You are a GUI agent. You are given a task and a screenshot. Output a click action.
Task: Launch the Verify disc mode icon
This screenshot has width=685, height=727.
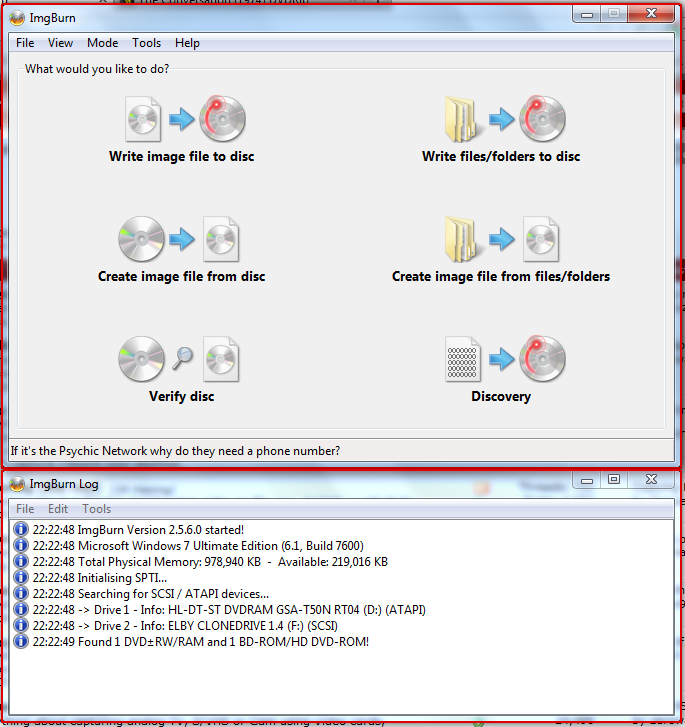pyautogui.click(x=179, y=359)
